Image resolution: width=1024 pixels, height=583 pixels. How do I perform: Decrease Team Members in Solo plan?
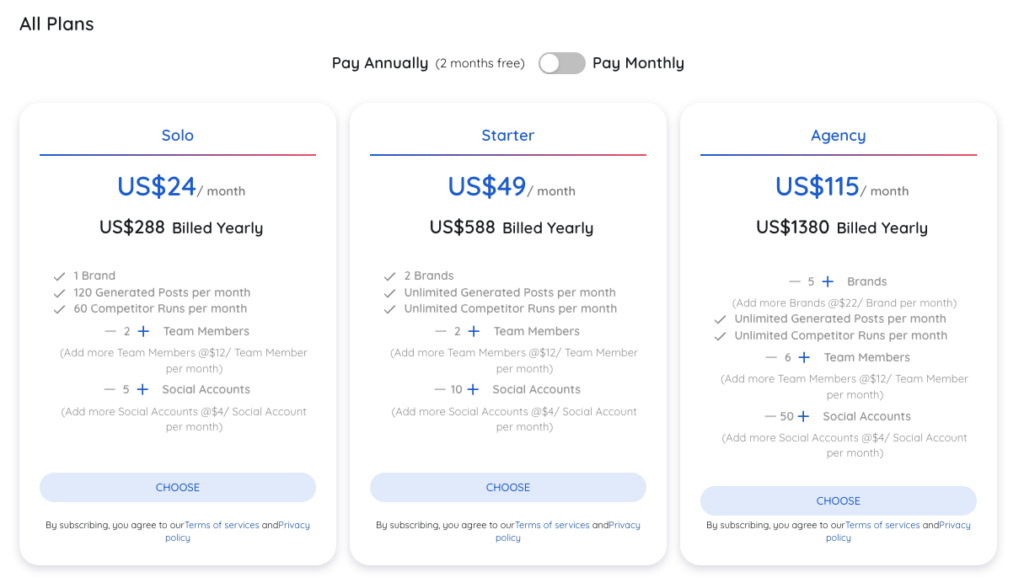click(110, 331)
